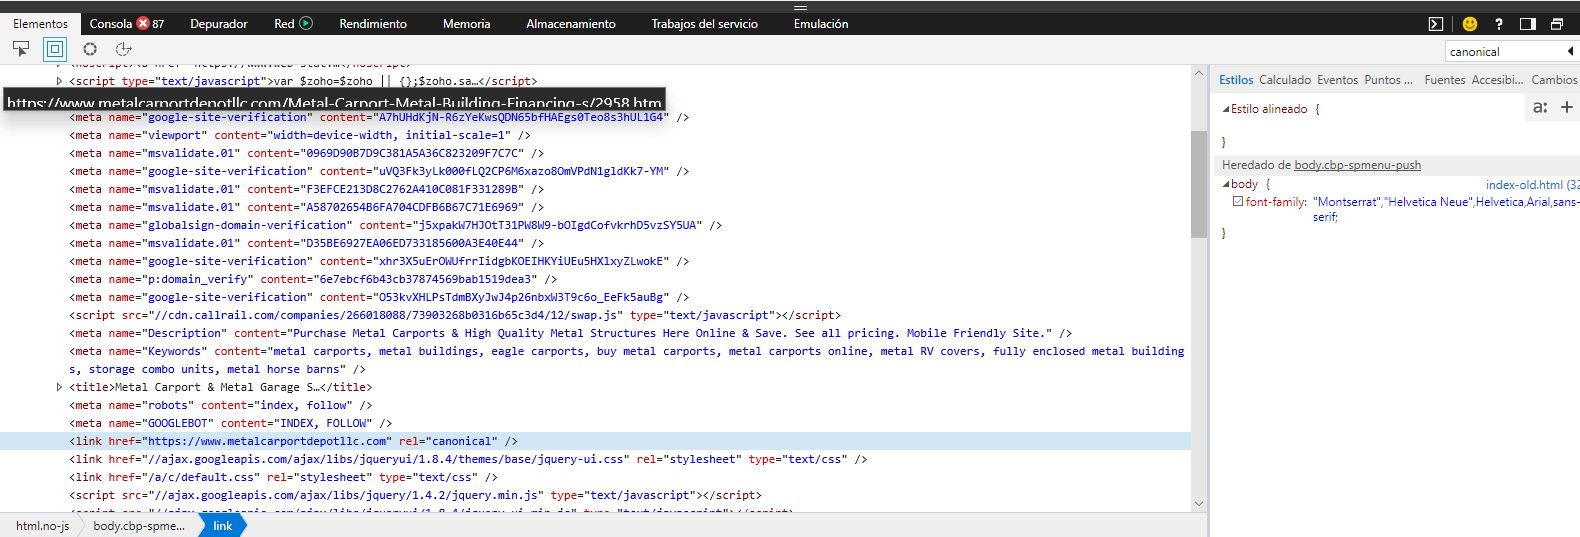Open the console drawer icon in header
This screenshot has width=1580, height=537.
(x=1436, y=24)
